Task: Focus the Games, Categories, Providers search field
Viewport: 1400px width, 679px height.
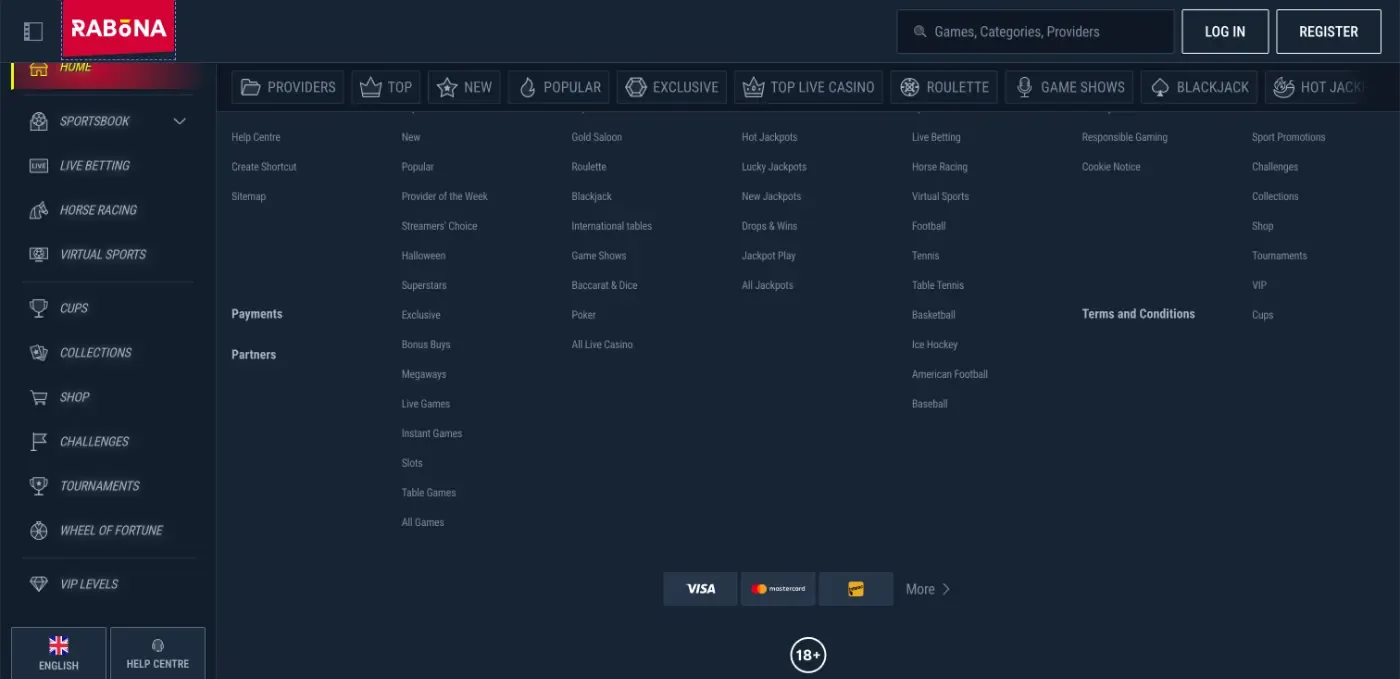Action: [1035, 32]
